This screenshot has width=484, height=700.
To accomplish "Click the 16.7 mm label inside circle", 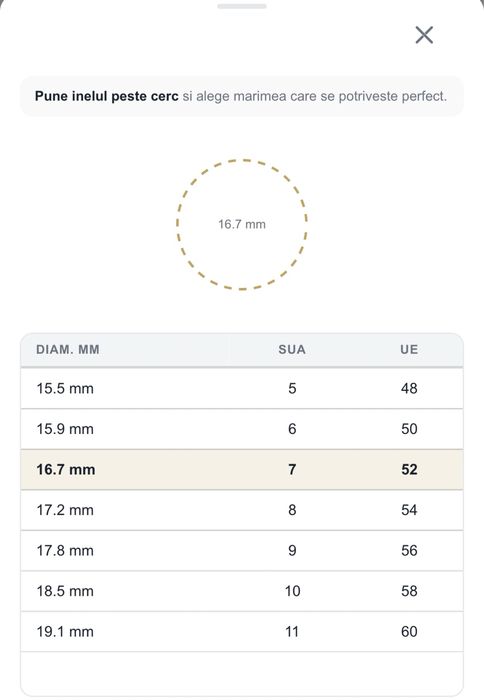I will [x=242, y=224].
